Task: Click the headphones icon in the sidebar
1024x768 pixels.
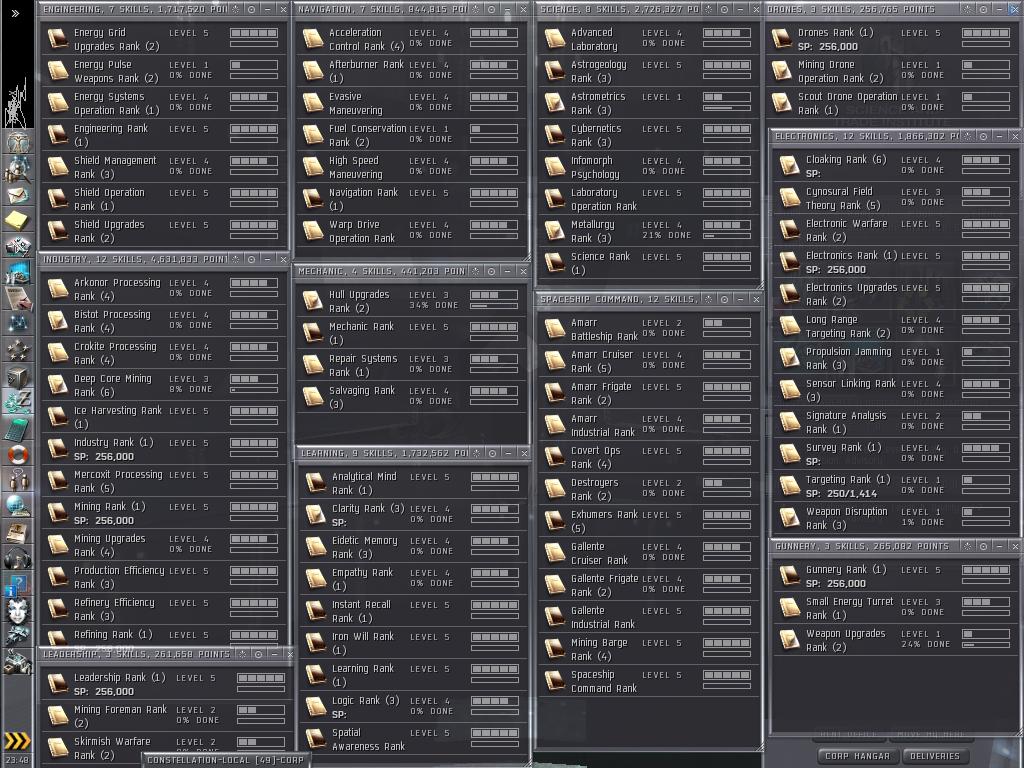Action: [x=18, y=558]
